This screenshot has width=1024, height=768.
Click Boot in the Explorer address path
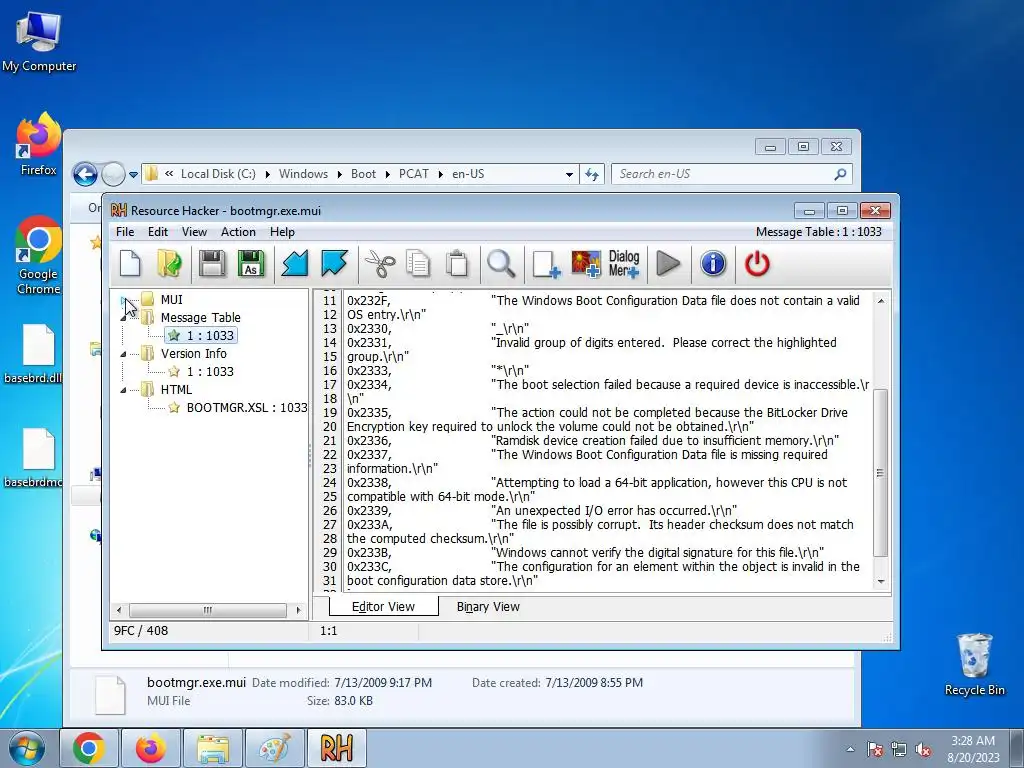pyautogui.click(x=363, y=174)
